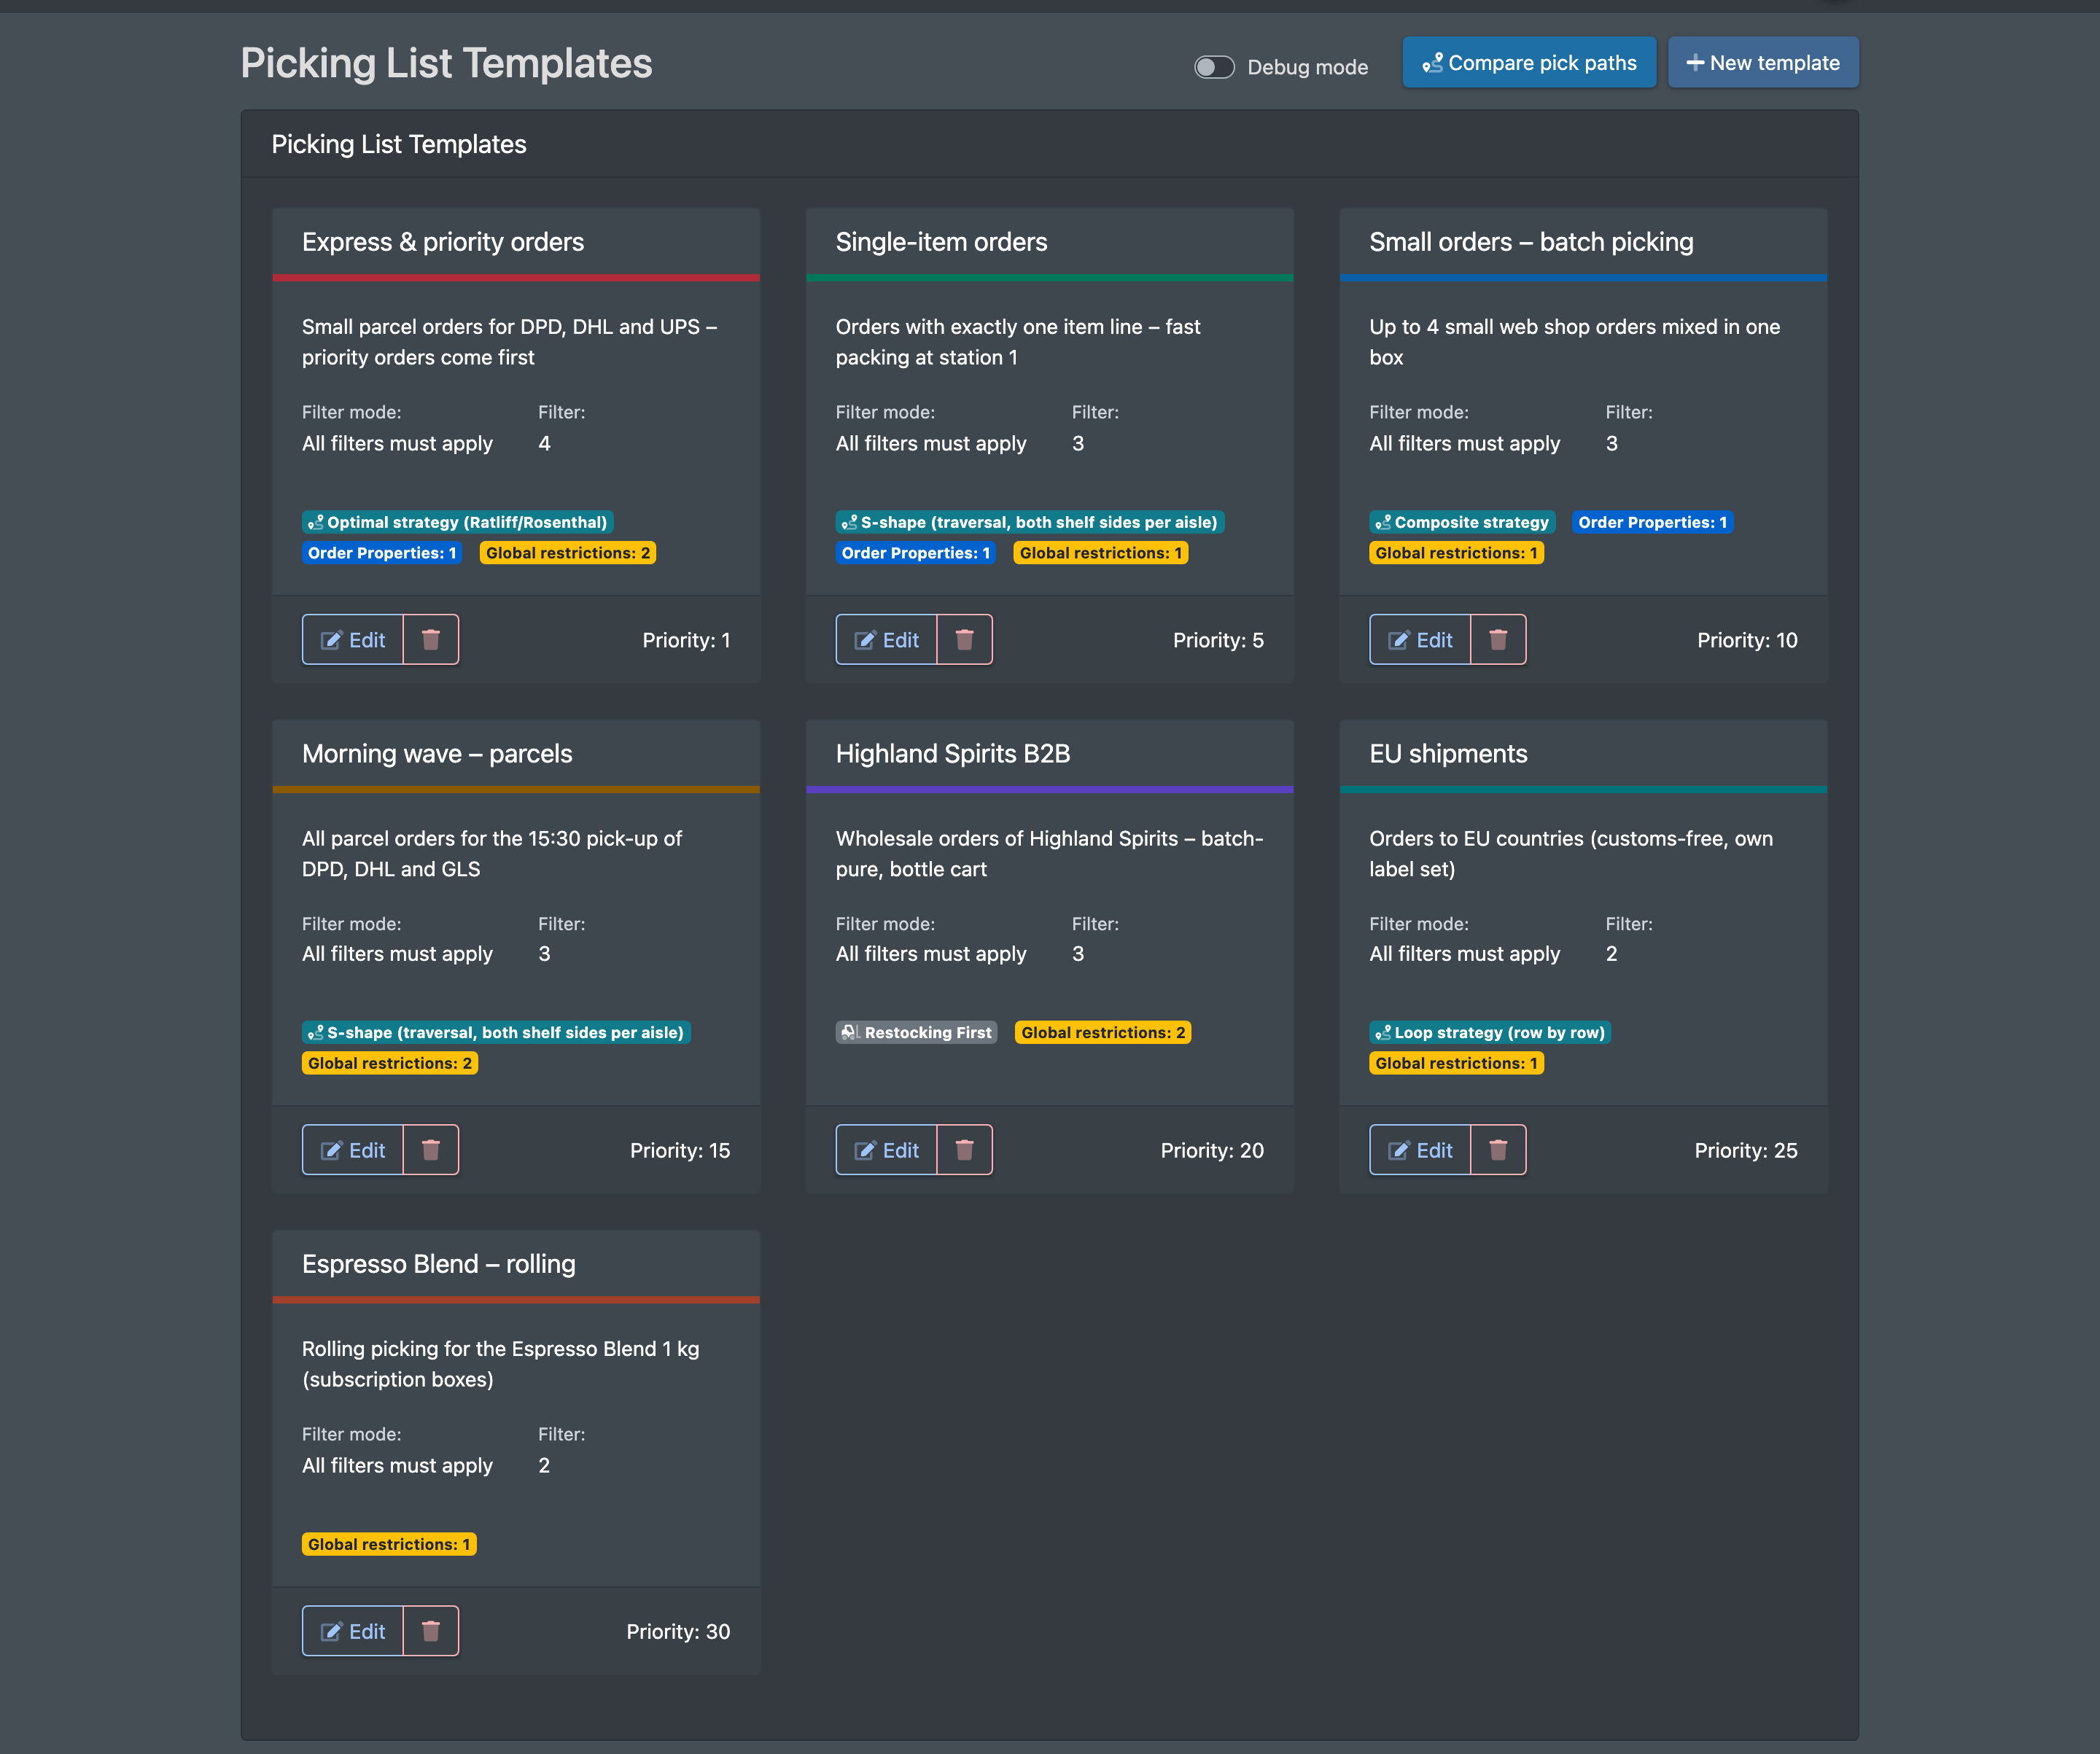Delete the Express & priority orders template
The width and height of the screenshot is (2100, 1754).
click(431, 640)
